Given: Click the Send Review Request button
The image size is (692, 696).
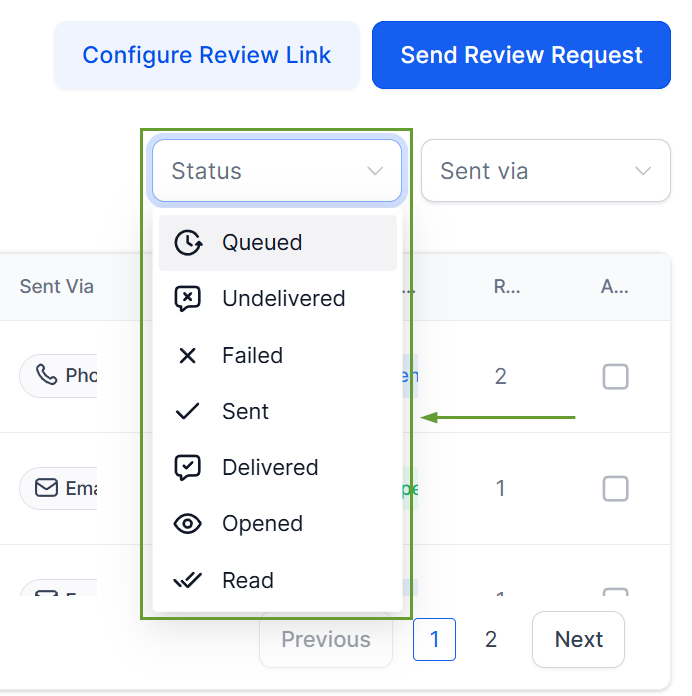Looking at the screenshot, I should coord(521,55).
